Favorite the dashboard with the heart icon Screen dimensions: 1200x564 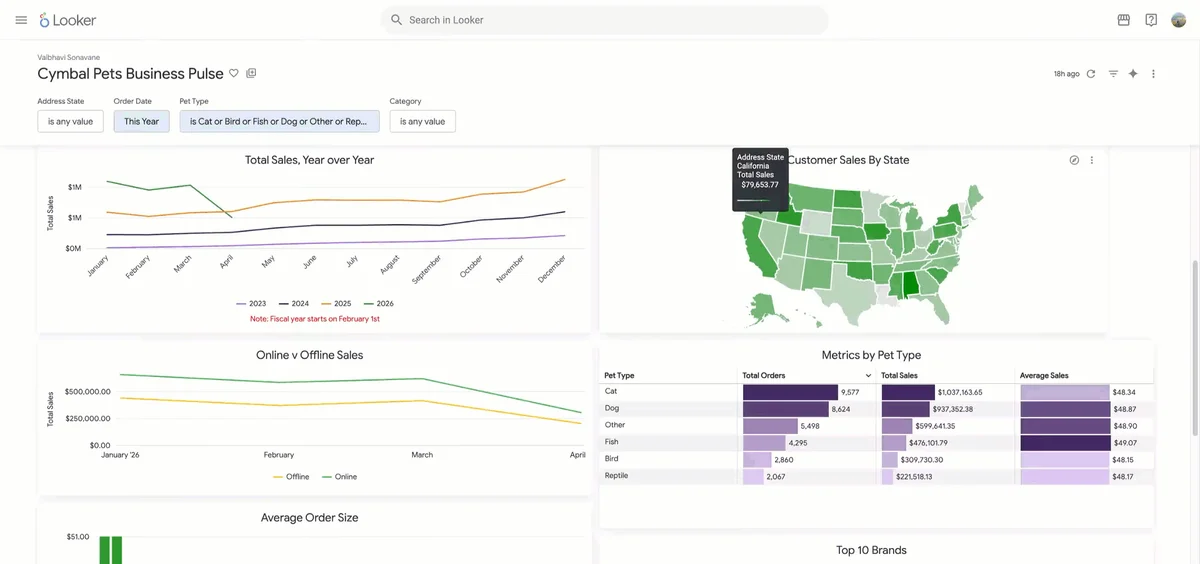234,73
